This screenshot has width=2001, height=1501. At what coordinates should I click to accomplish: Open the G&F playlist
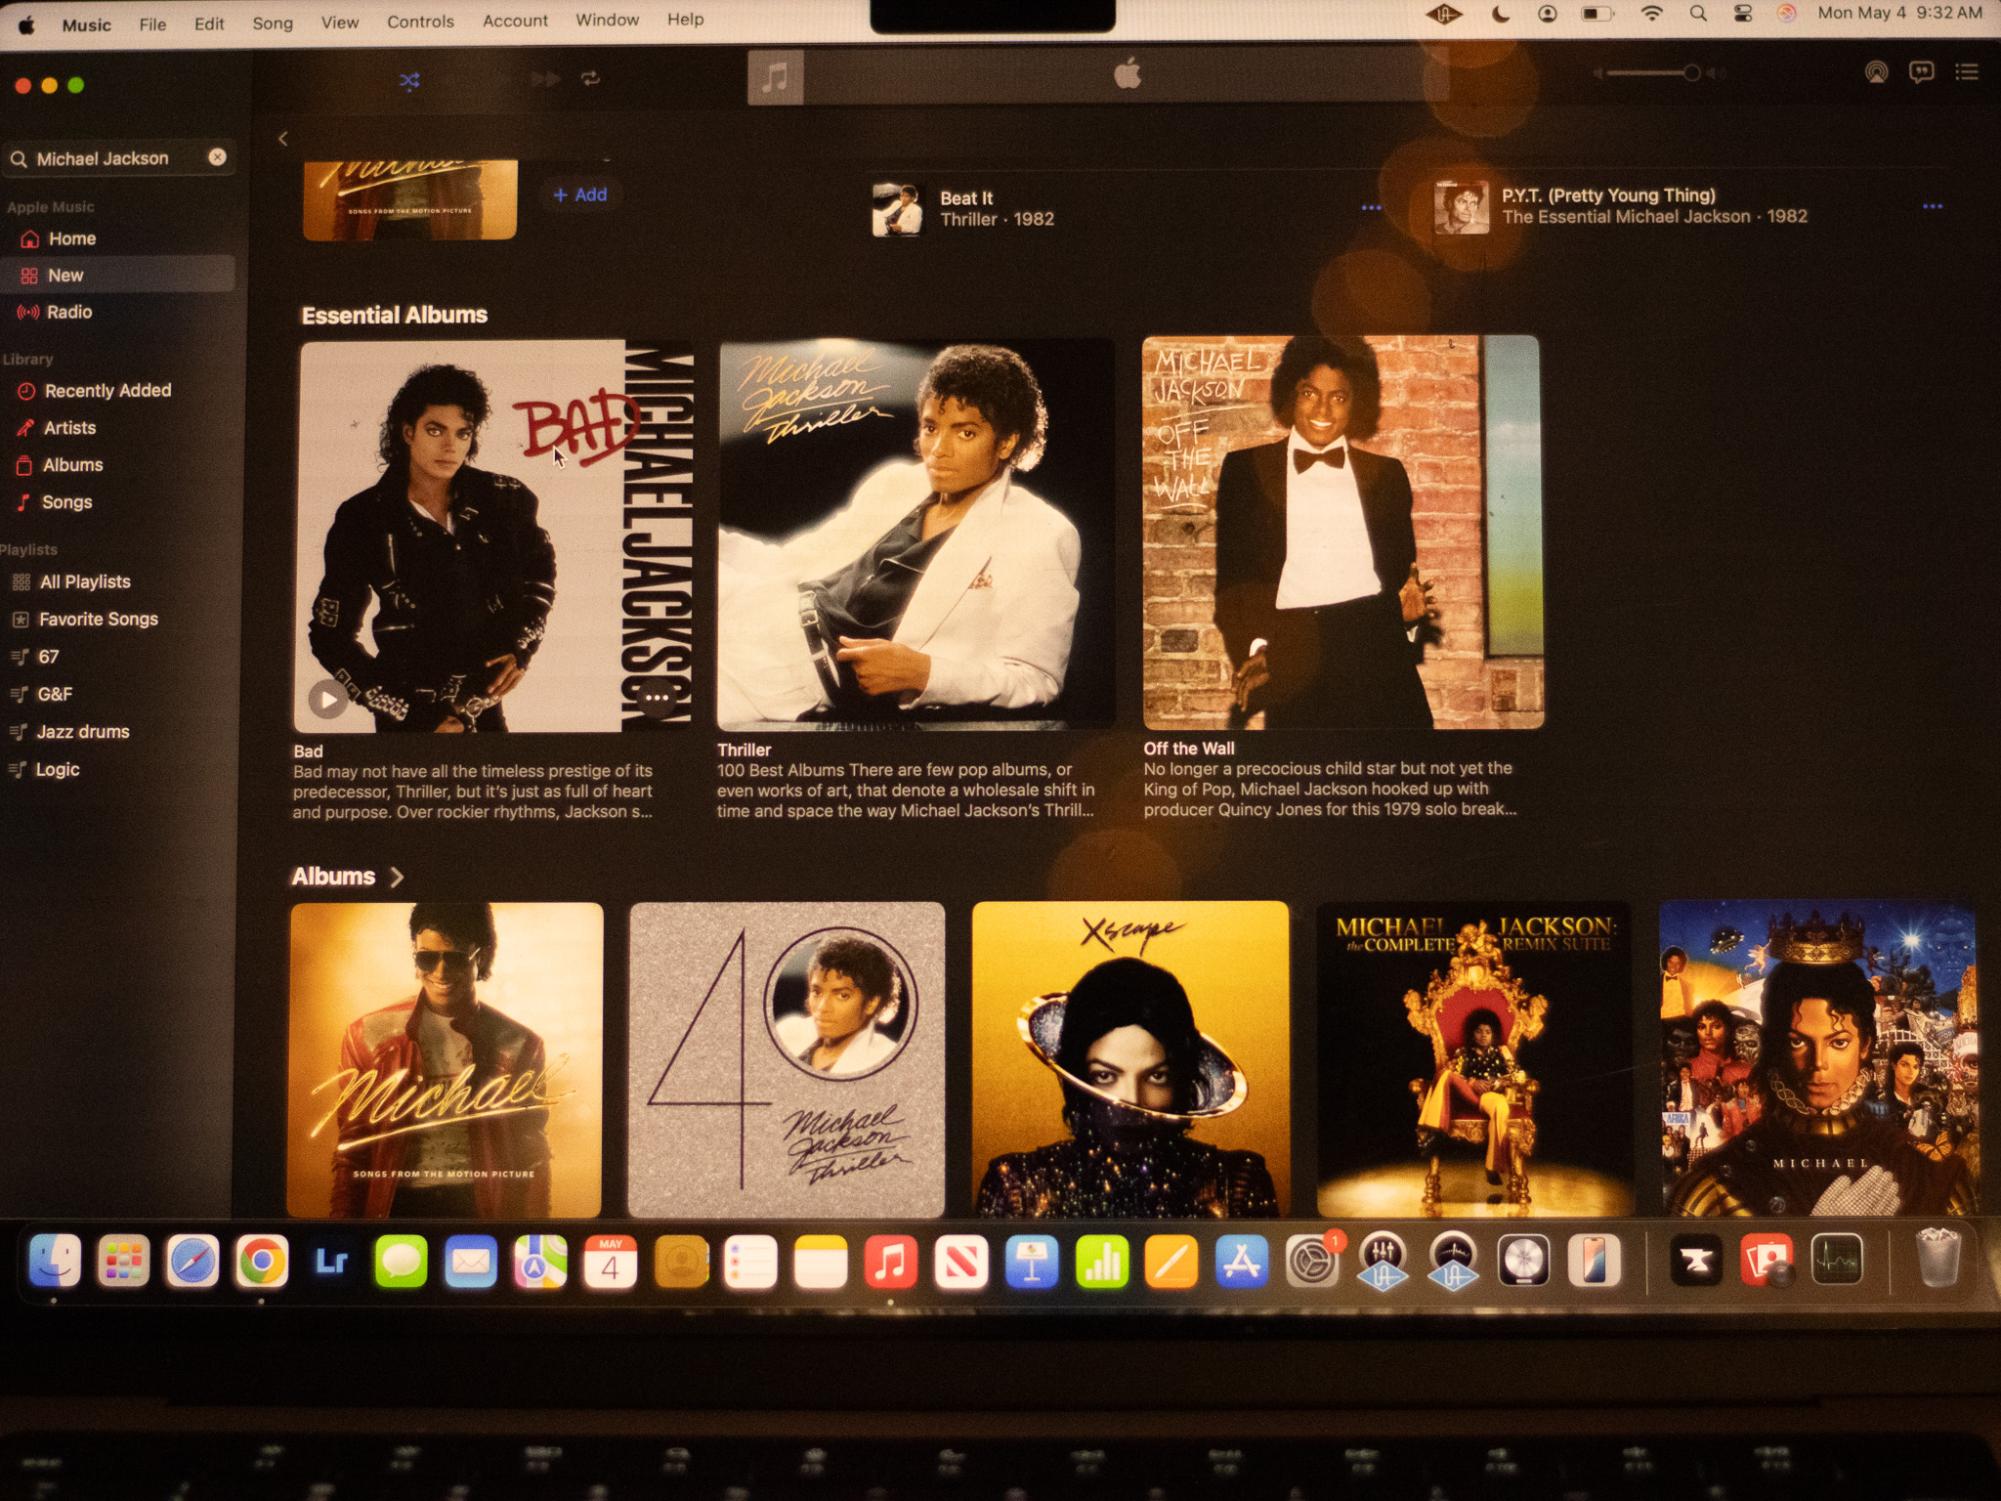[118, 694]
